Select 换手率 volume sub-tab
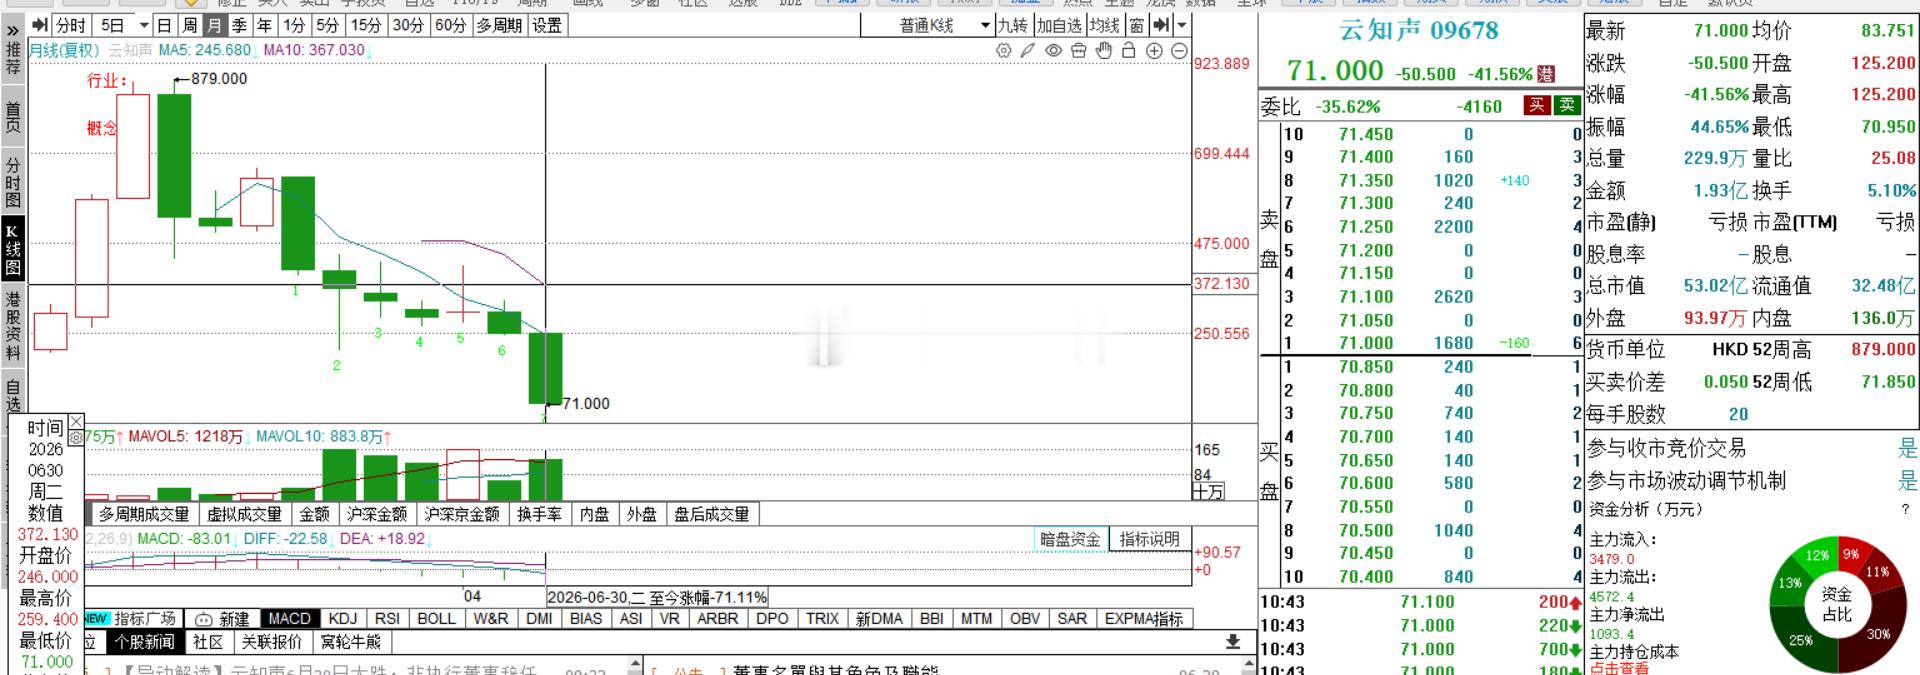Image resolution: width=1920 pixels, height=675 pixels. tap(539, 514)
